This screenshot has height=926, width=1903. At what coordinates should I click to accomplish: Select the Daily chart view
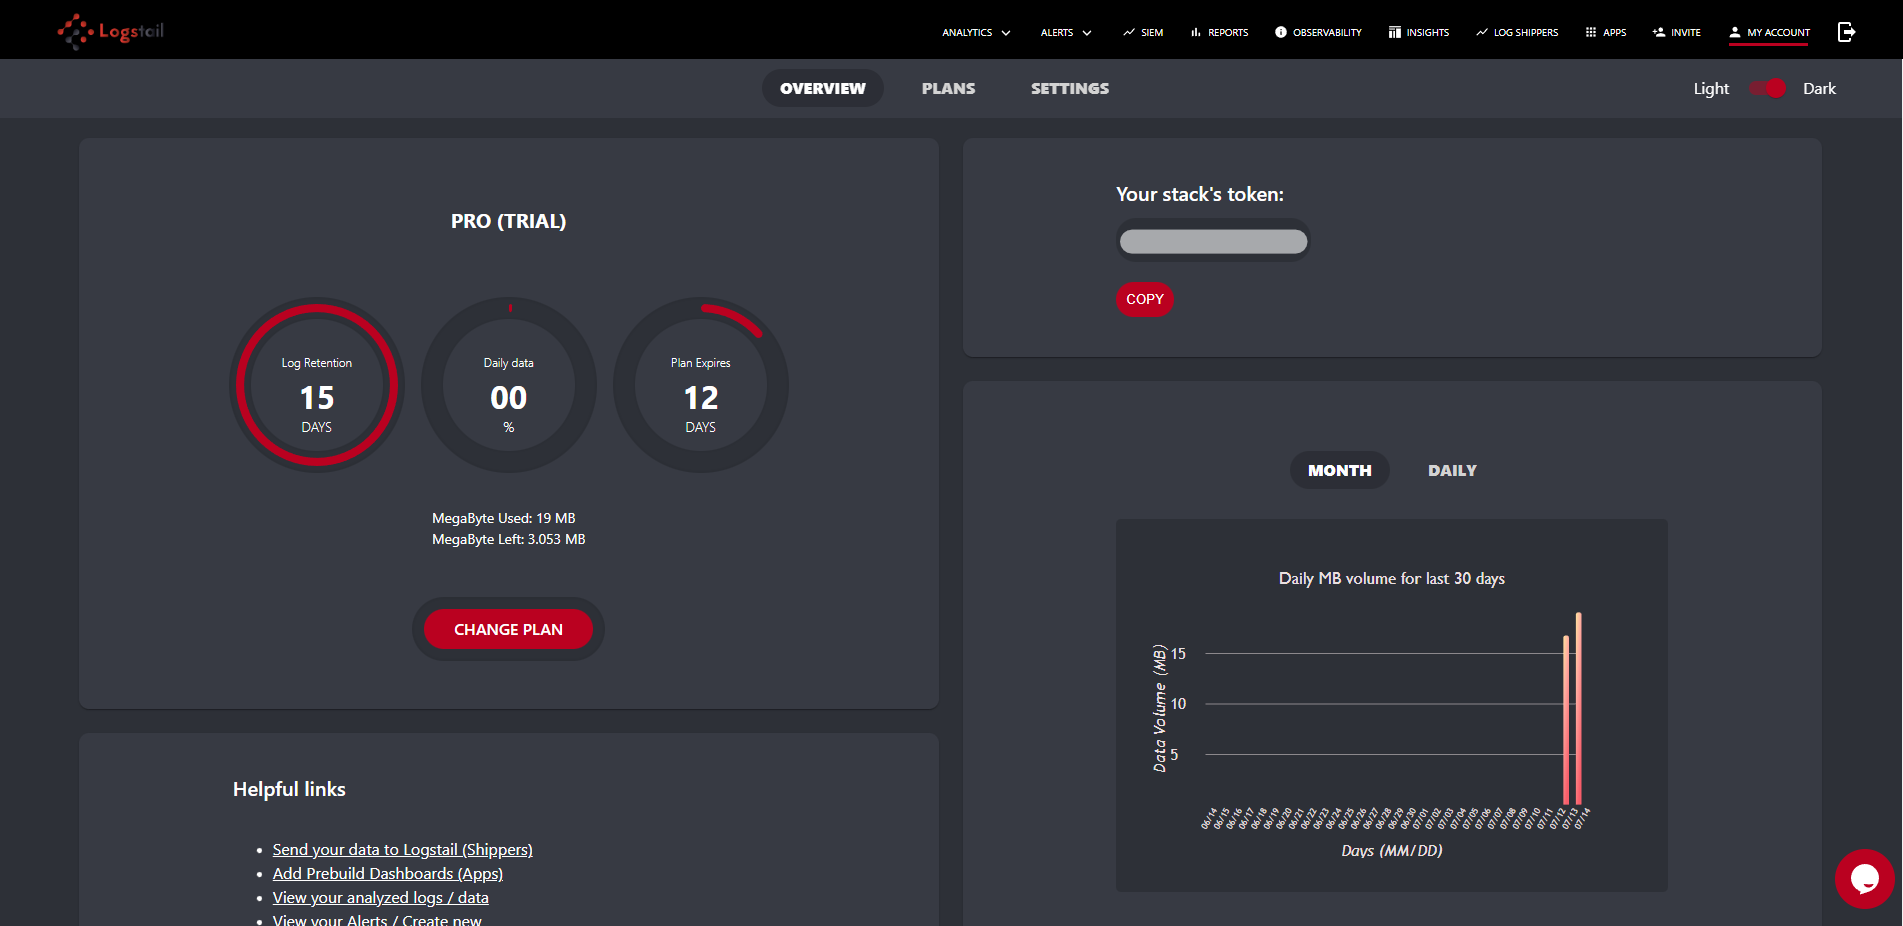tap(1452, 470)
